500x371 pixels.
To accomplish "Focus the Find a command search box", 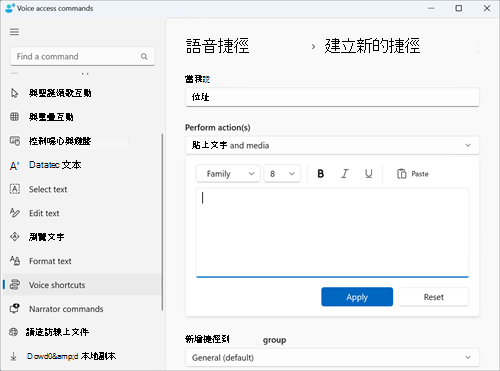I will point(83,56).
